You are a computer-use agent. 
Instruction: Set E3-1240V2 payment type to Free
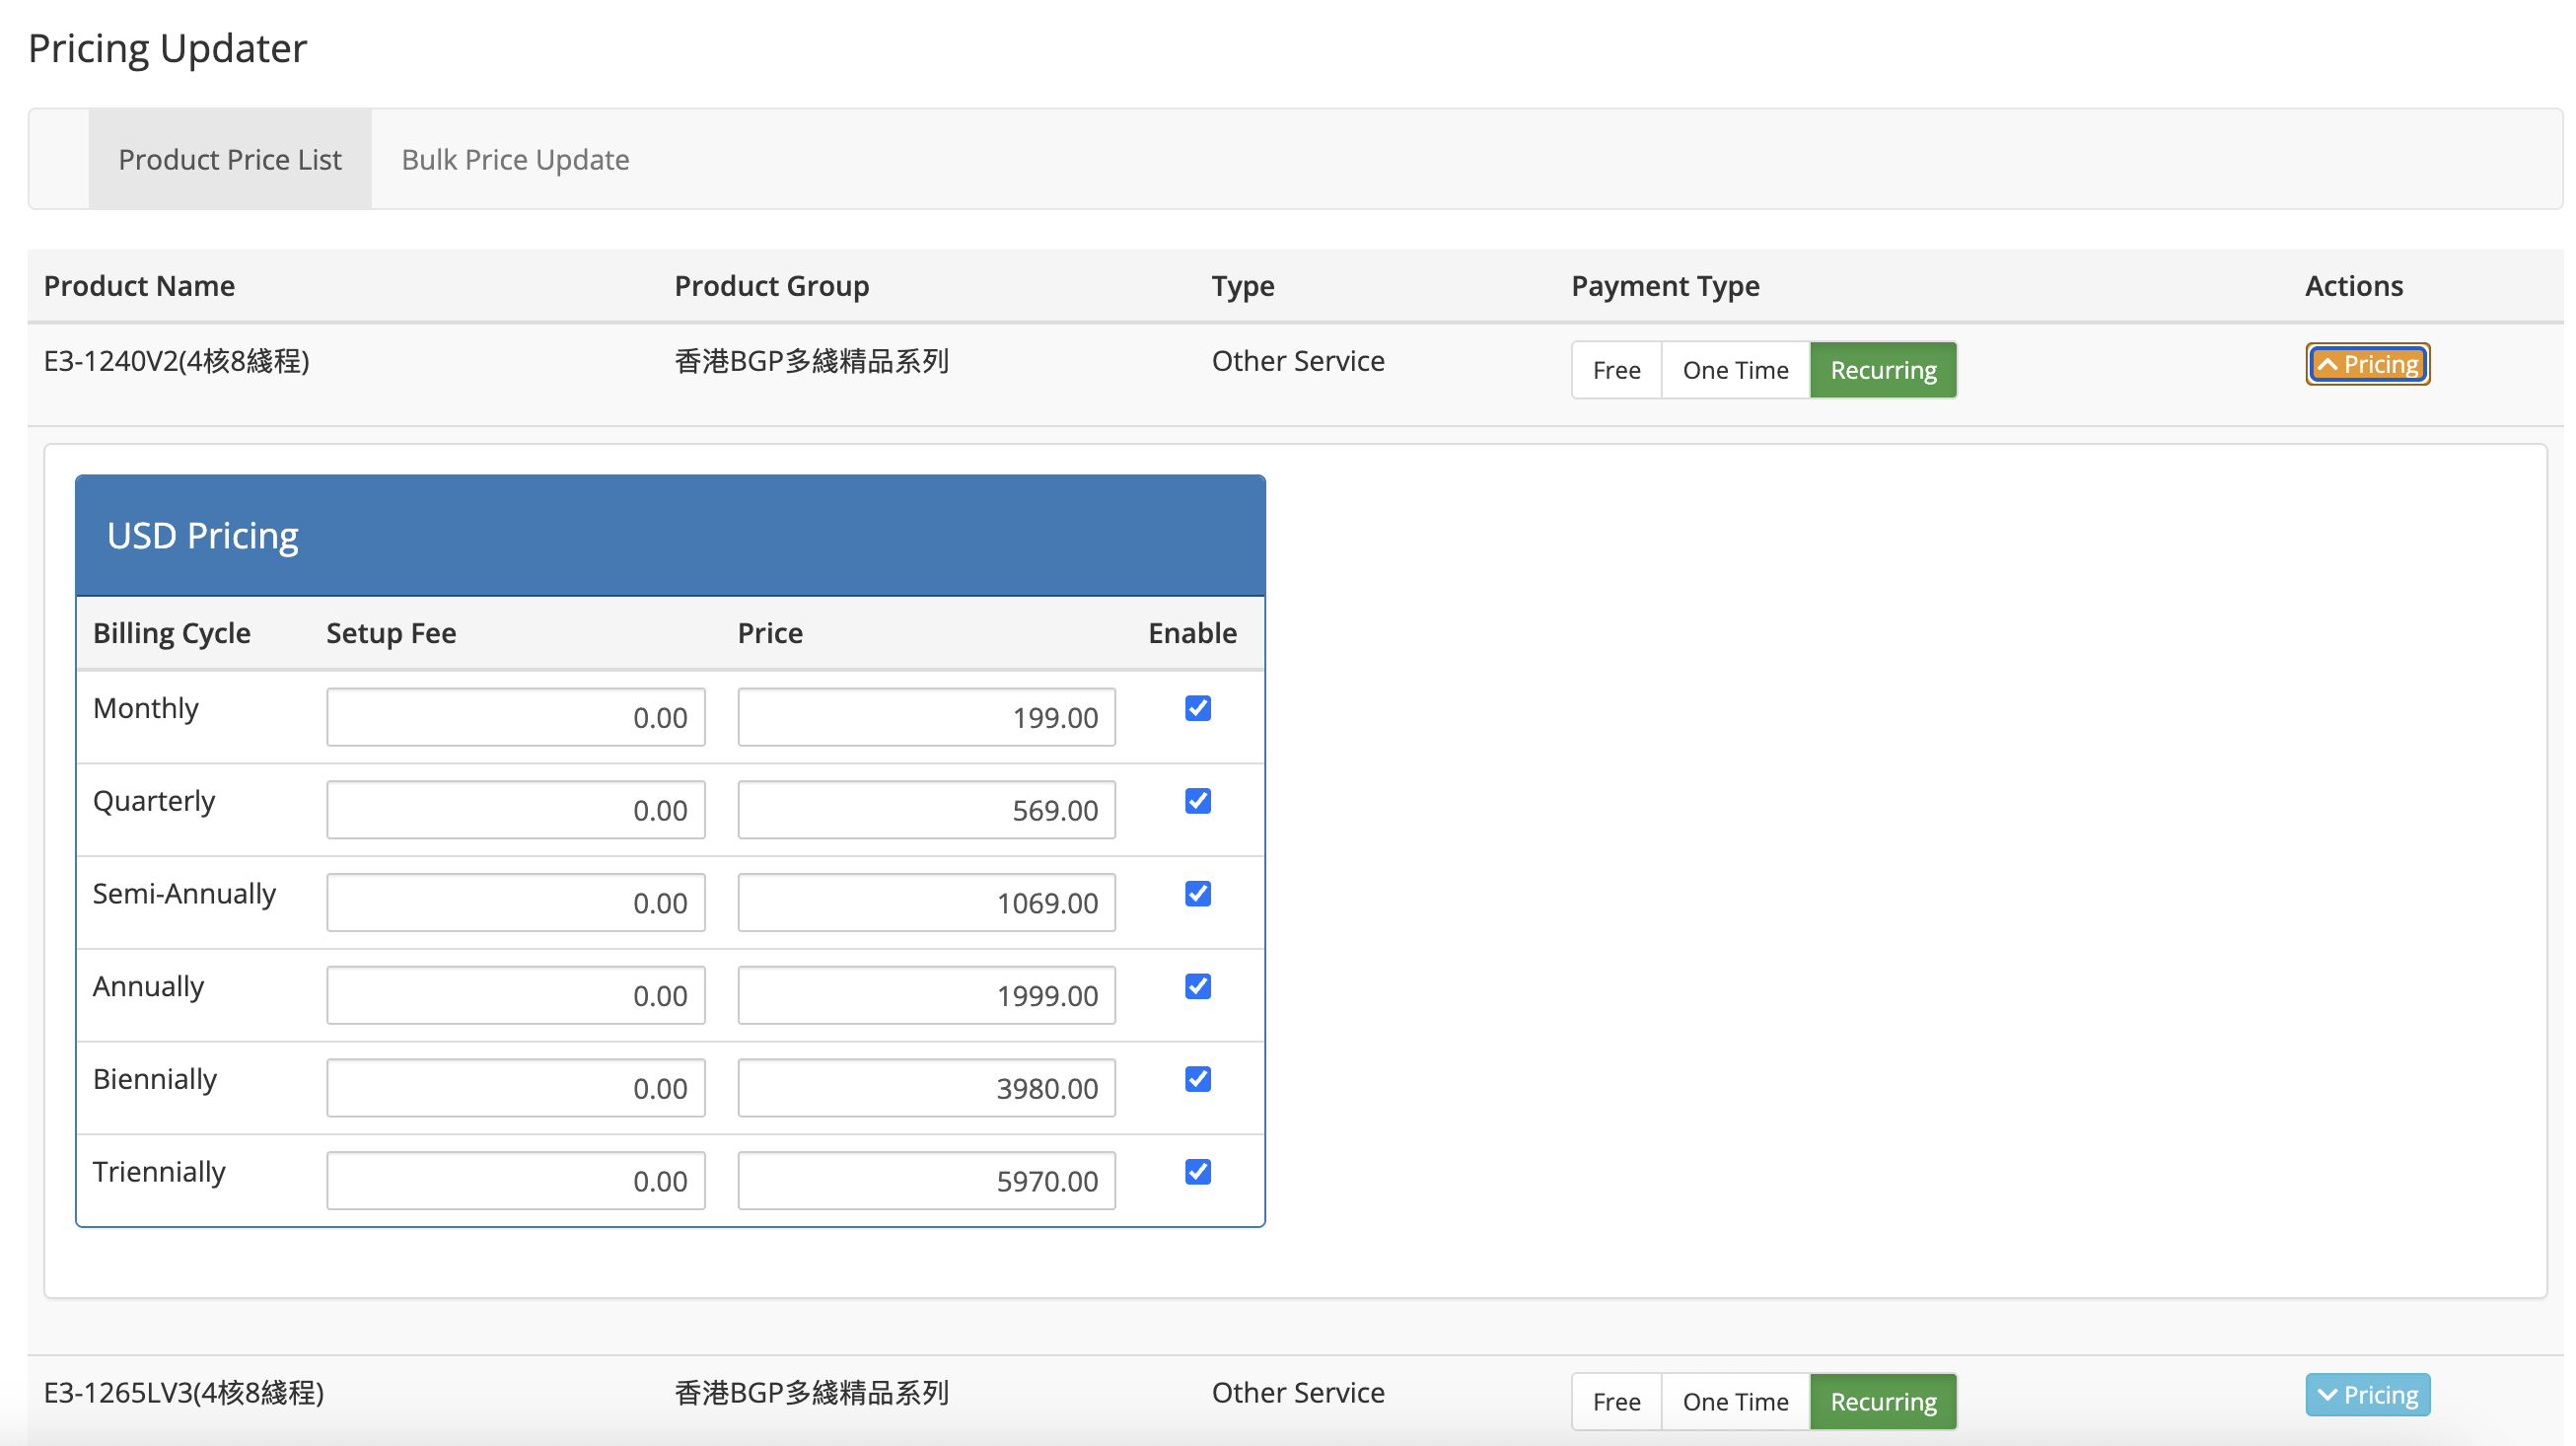1616,370
